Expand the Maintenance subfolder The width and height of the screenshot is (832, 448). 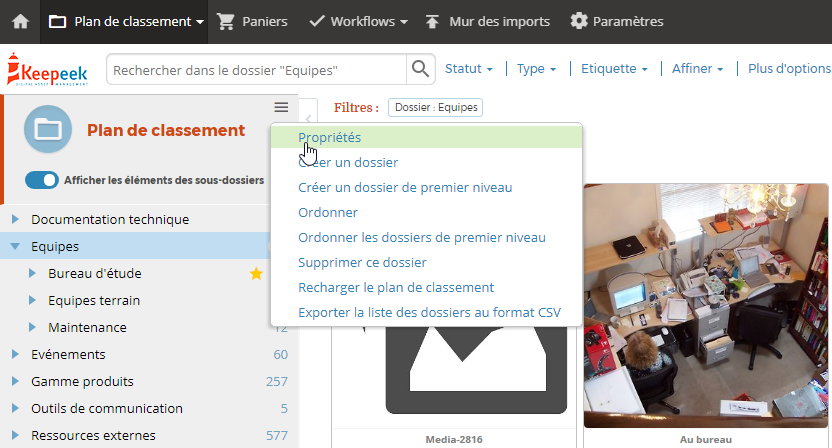(32, 328)
